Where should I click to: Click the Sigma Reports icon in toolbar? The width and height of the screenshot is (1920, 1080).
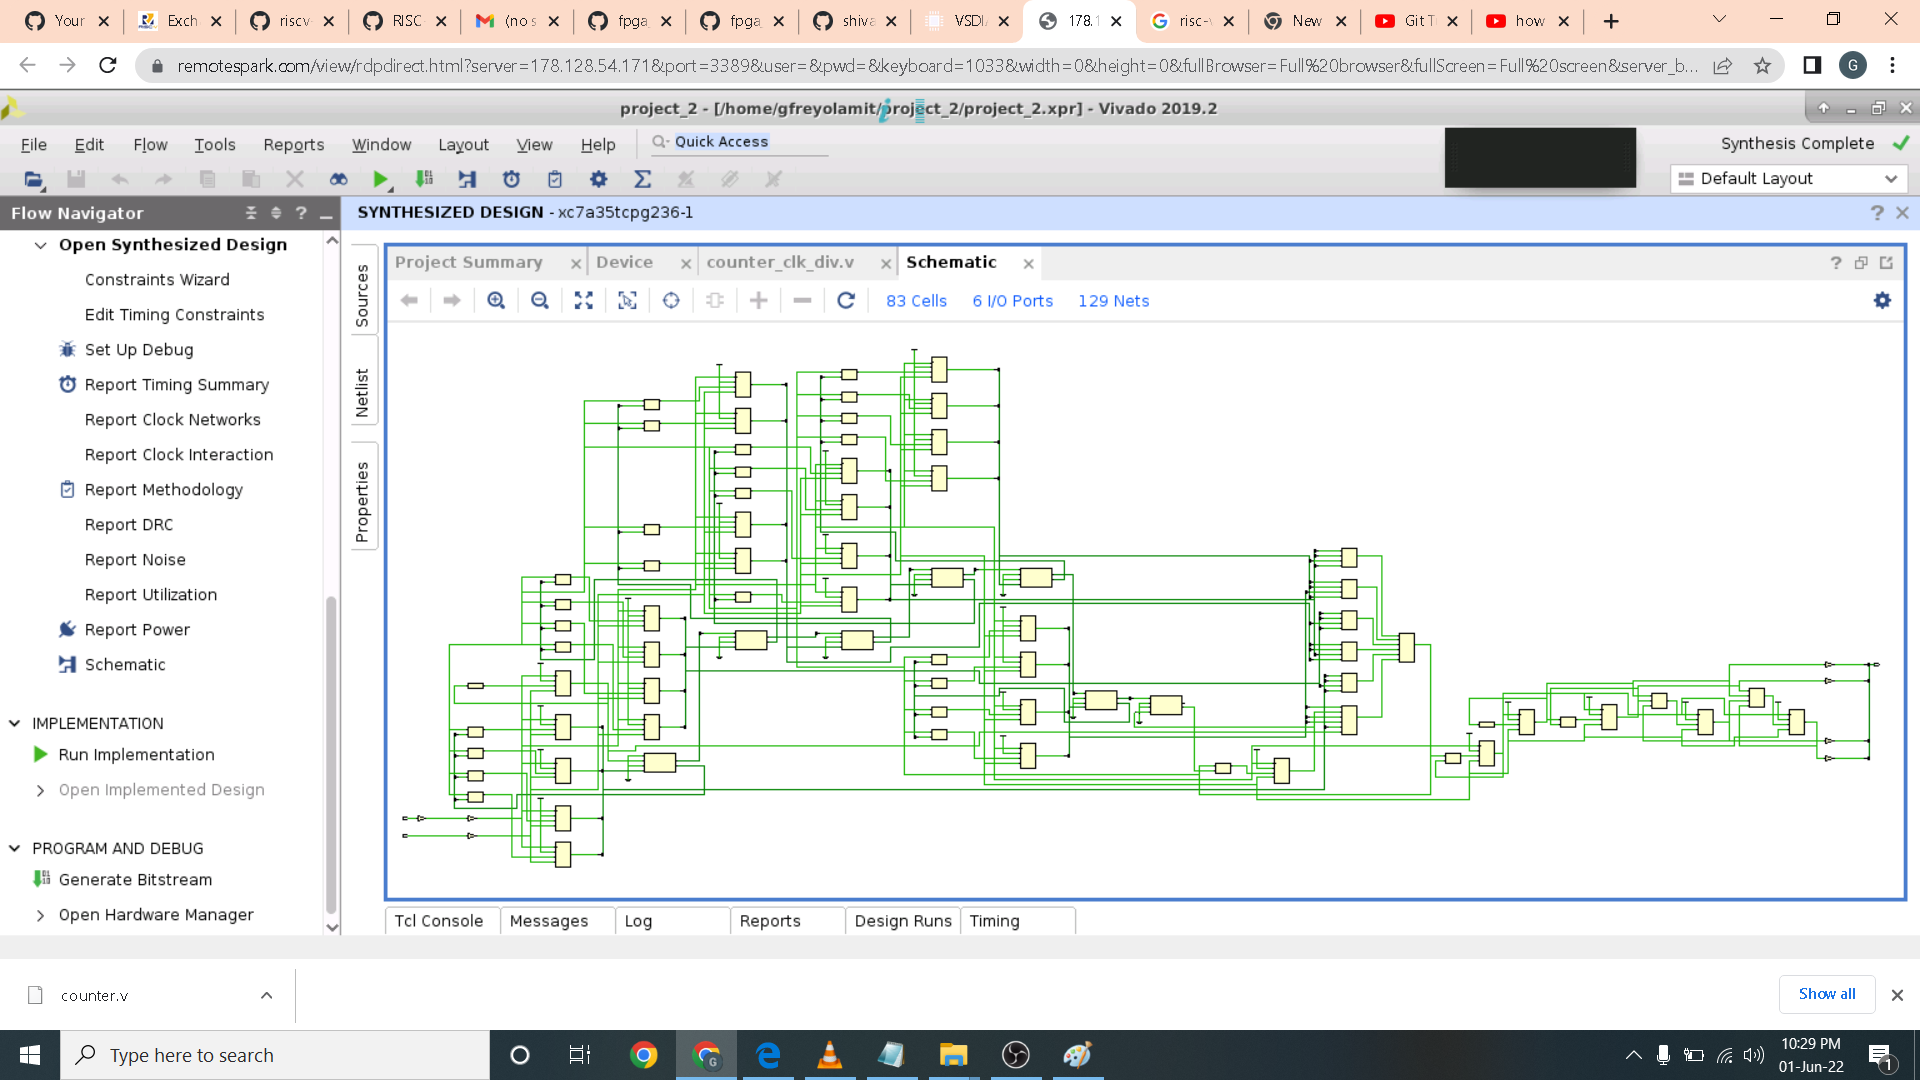click(x=642, y=179)
